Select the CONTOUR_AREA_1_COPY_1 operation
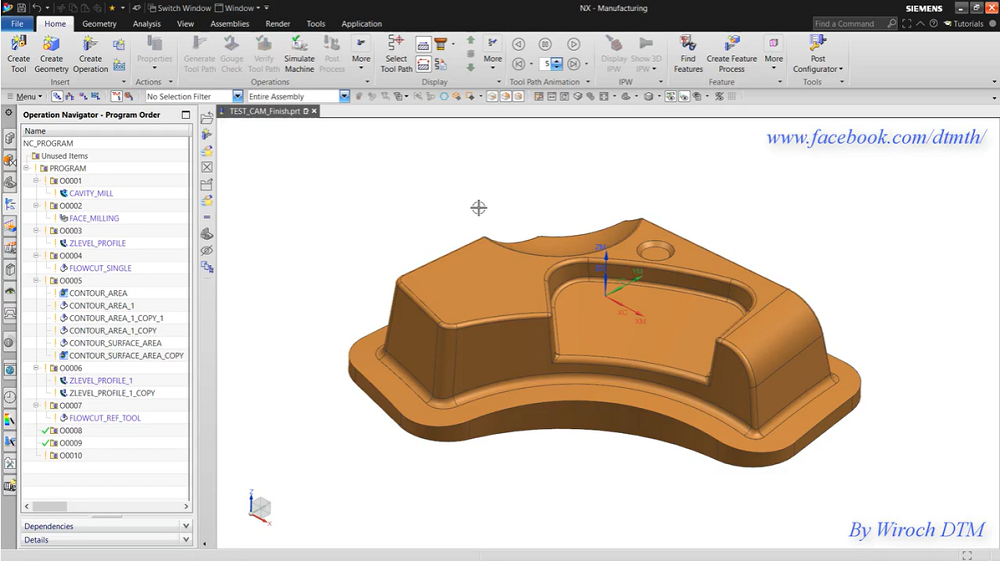Screen dimensions: 1000x561 116,318
